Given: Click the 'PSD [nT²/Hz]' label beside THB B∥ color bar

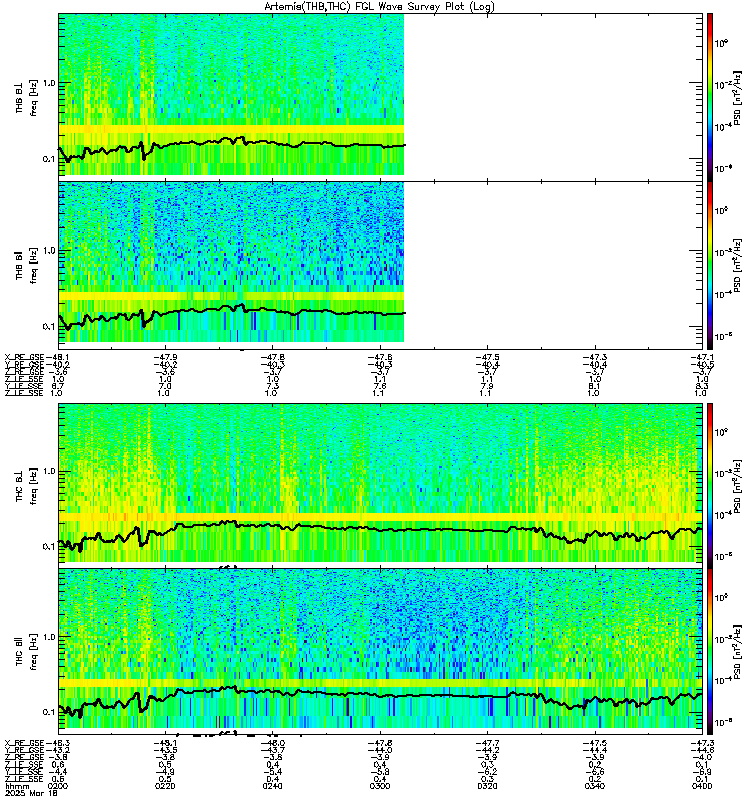Looking at the screenshot, I should (738, 265).
